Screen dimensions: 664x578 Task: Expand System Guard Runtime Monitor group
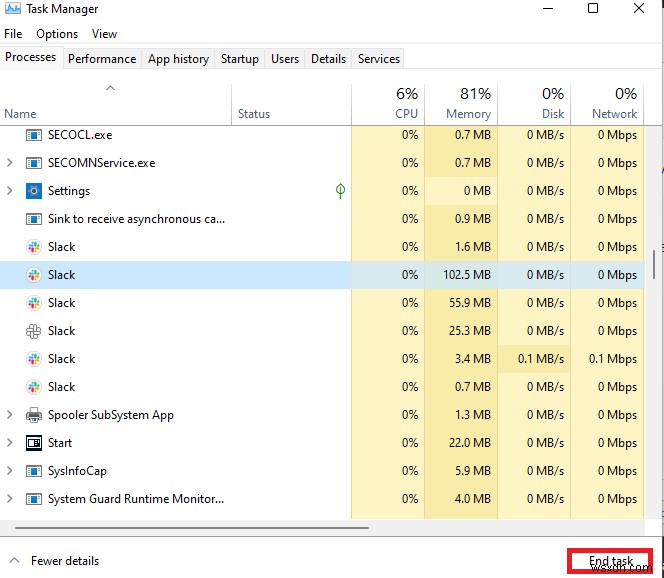[9, 498]
